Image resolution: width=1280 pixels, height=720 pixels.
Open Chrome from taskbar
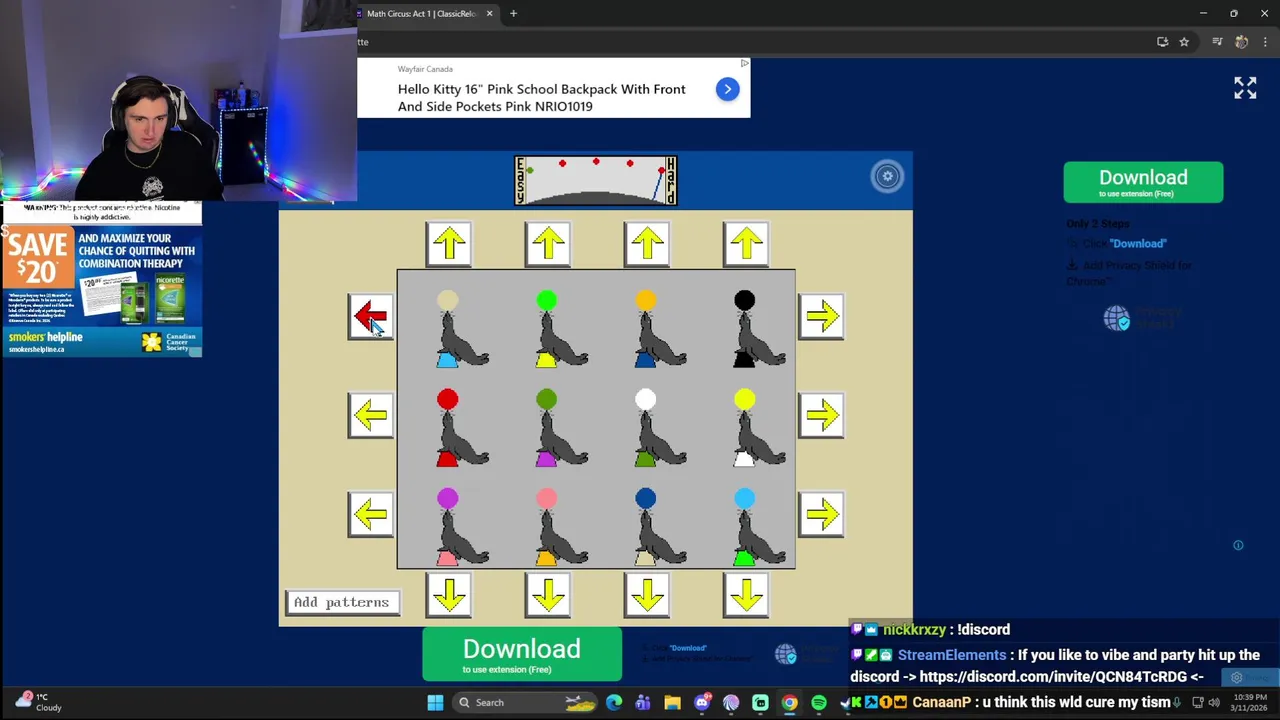[x=789, y=702]
